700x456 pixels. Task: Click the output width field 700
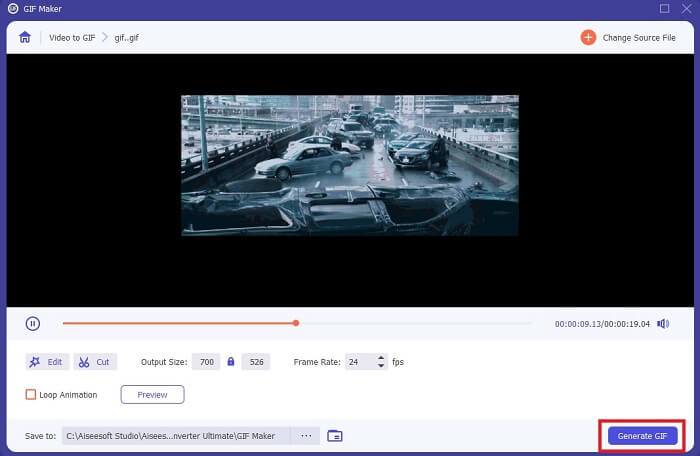(x=206, y=362)
